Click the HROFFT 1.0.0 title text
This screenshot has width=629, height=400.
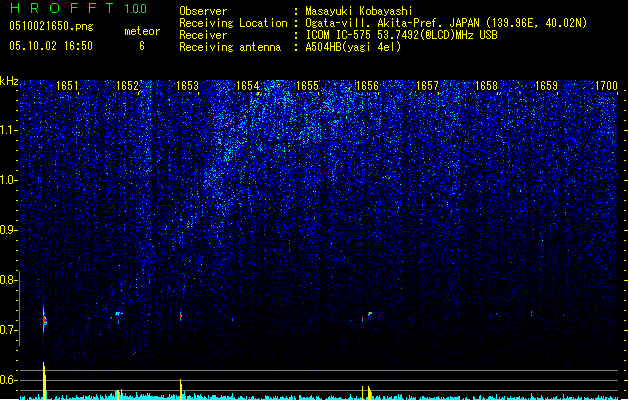pos(78,8)
